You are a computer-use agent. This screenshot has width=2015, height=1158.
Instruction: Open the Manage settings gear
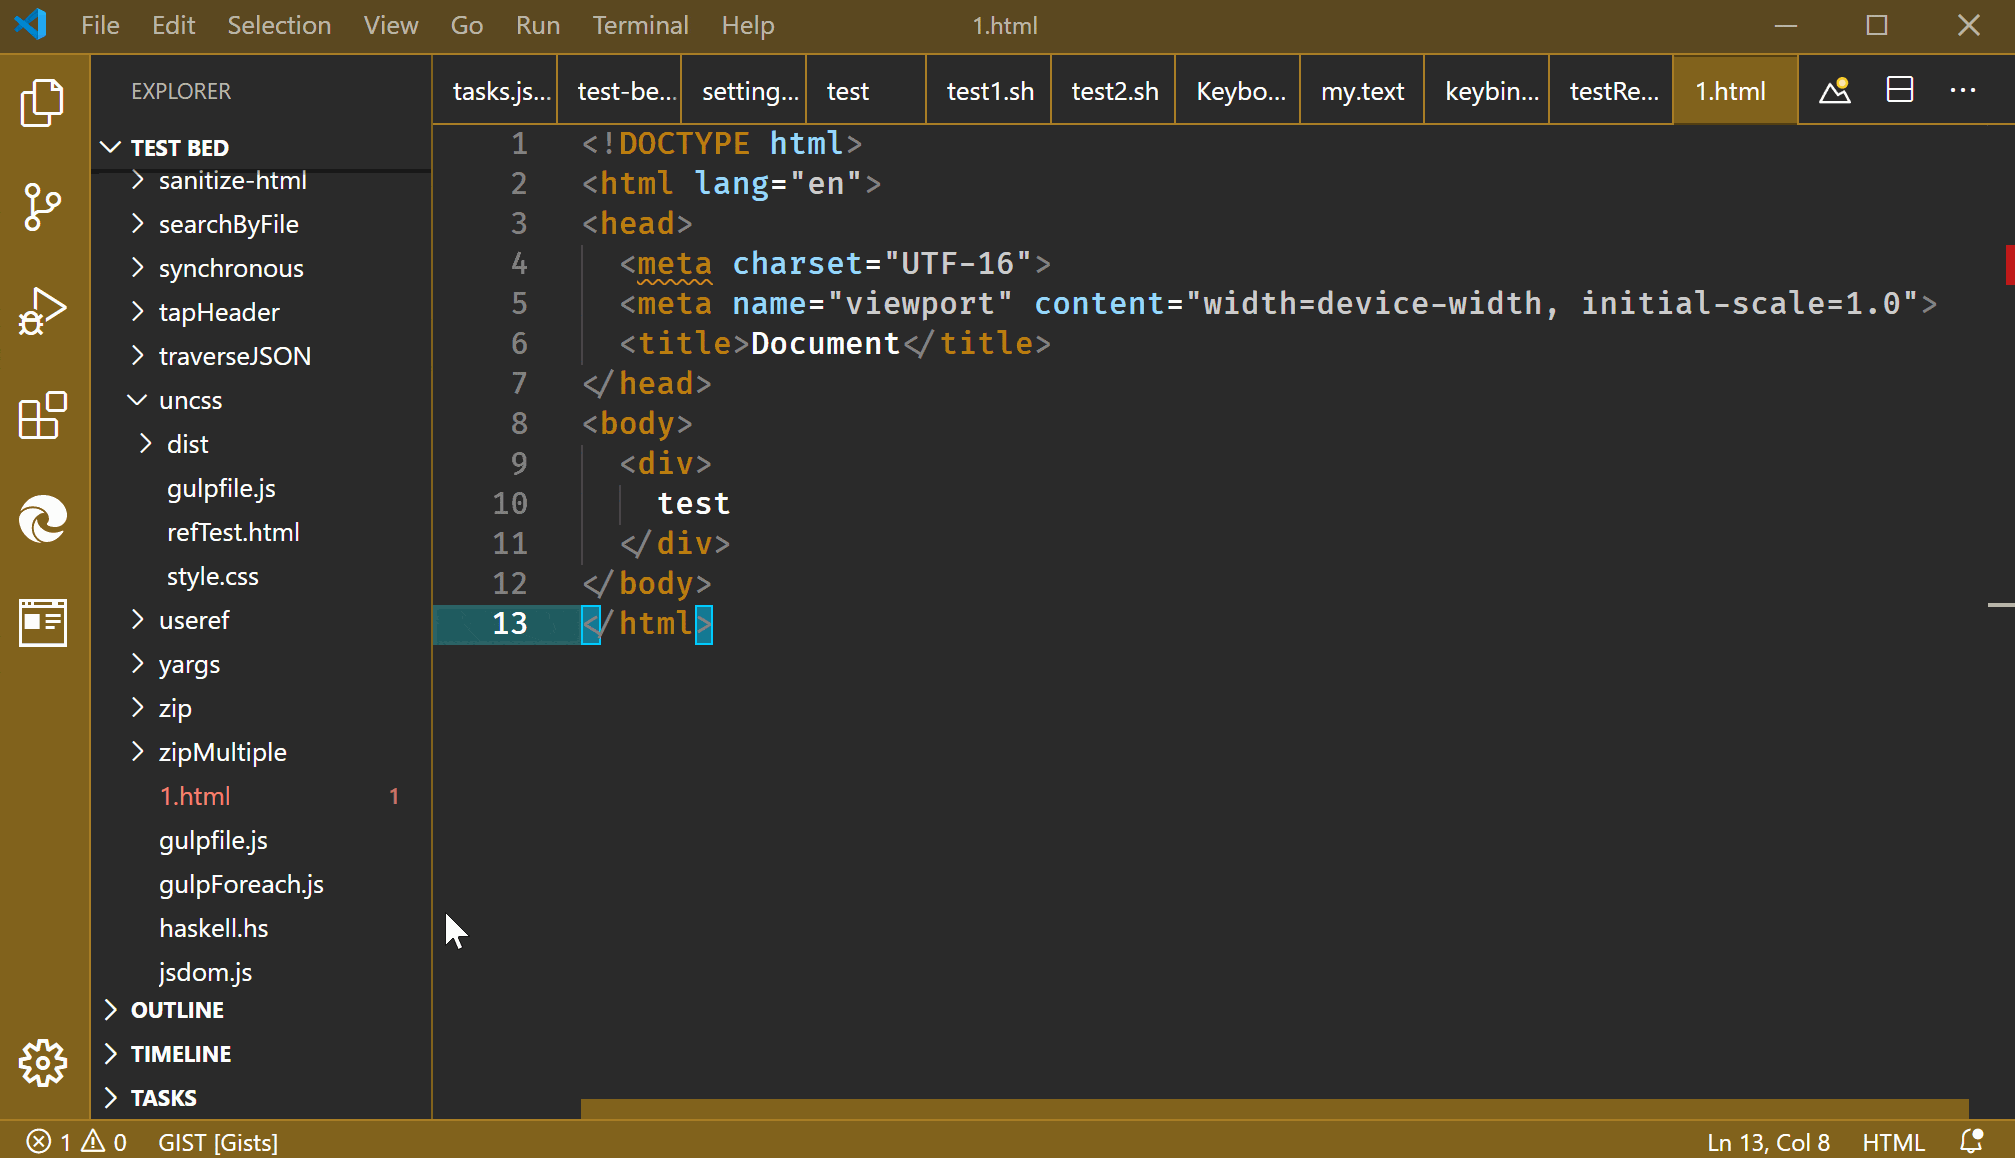pos(42,1062)
